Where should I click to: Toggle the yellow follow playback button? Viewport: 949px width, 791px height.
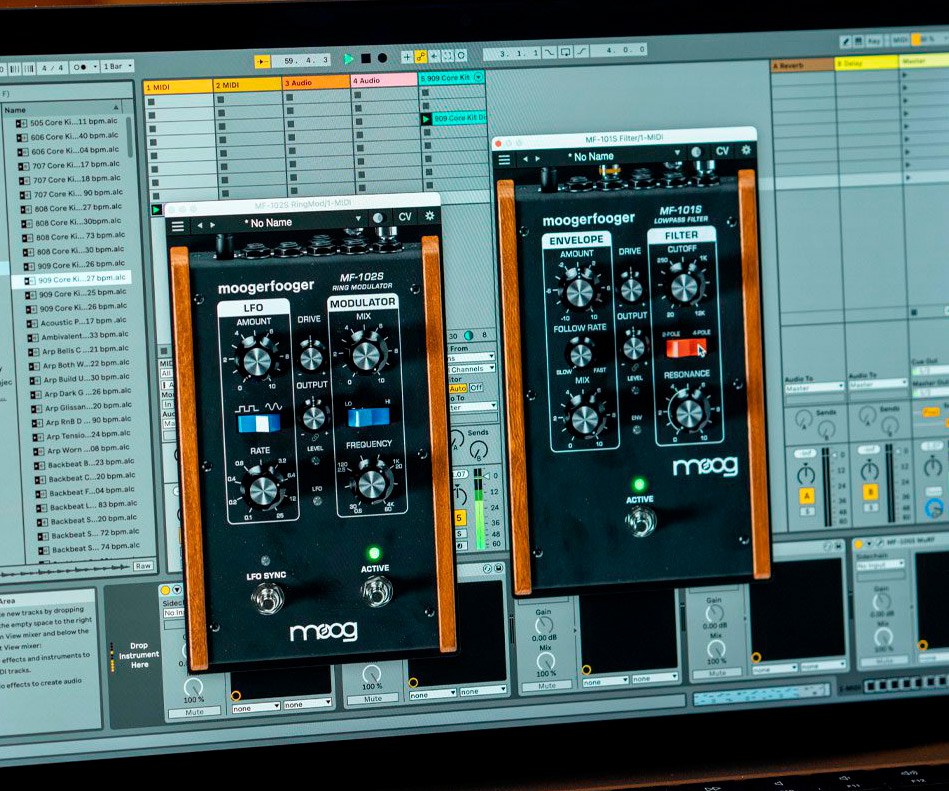pyautogui.click(x=262, y=61)
